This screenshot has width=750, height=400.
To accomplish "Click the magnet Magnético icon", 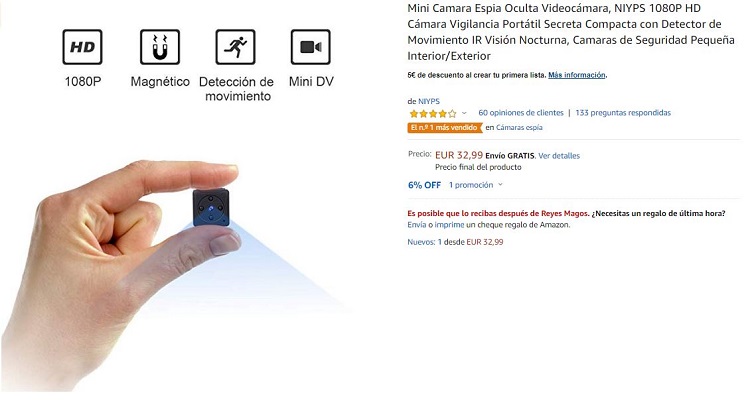I will (160, 47).
